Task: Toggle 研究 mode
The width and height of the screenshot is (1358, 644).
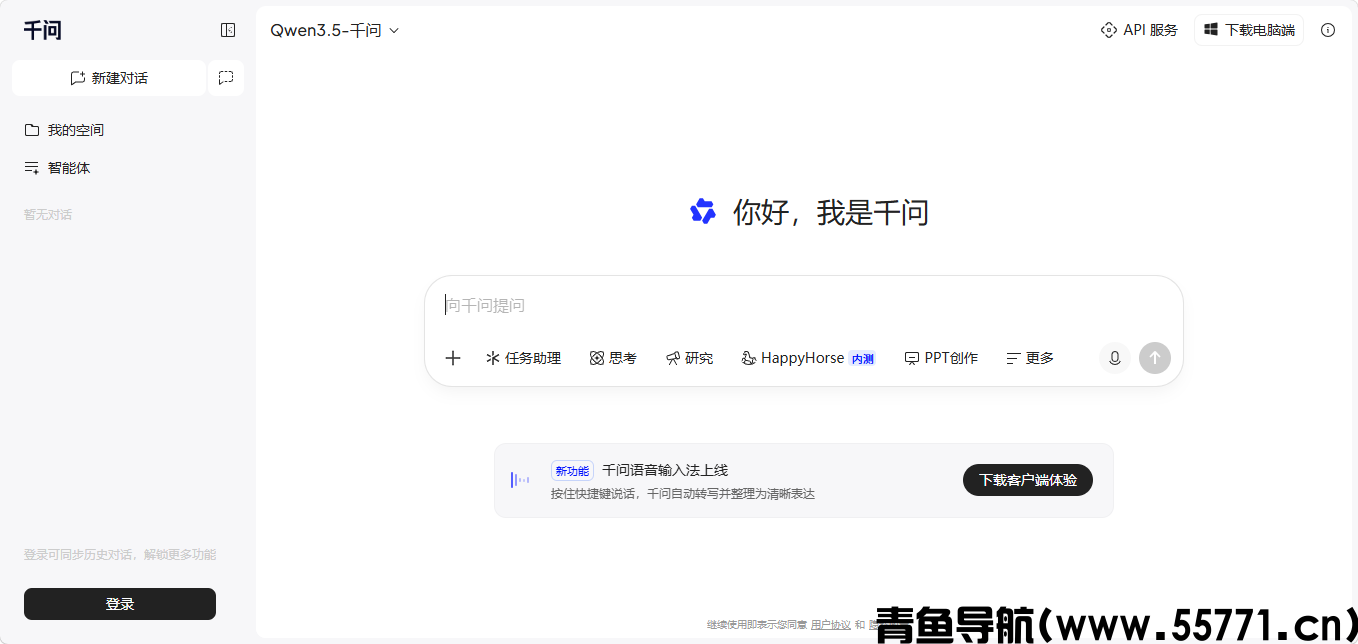Action: [690, 358]
